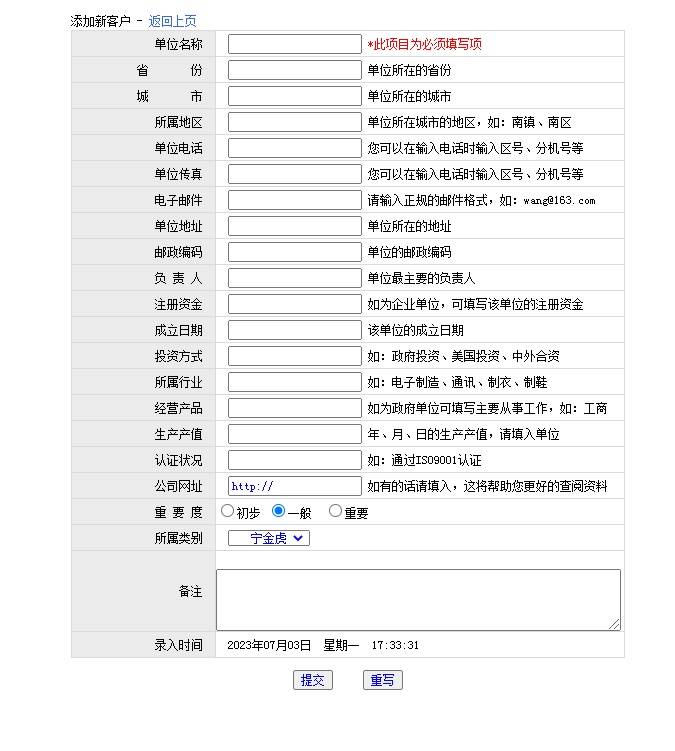Click the example email wang@163.com hint
675x751 pixels.
click(559, 201)
